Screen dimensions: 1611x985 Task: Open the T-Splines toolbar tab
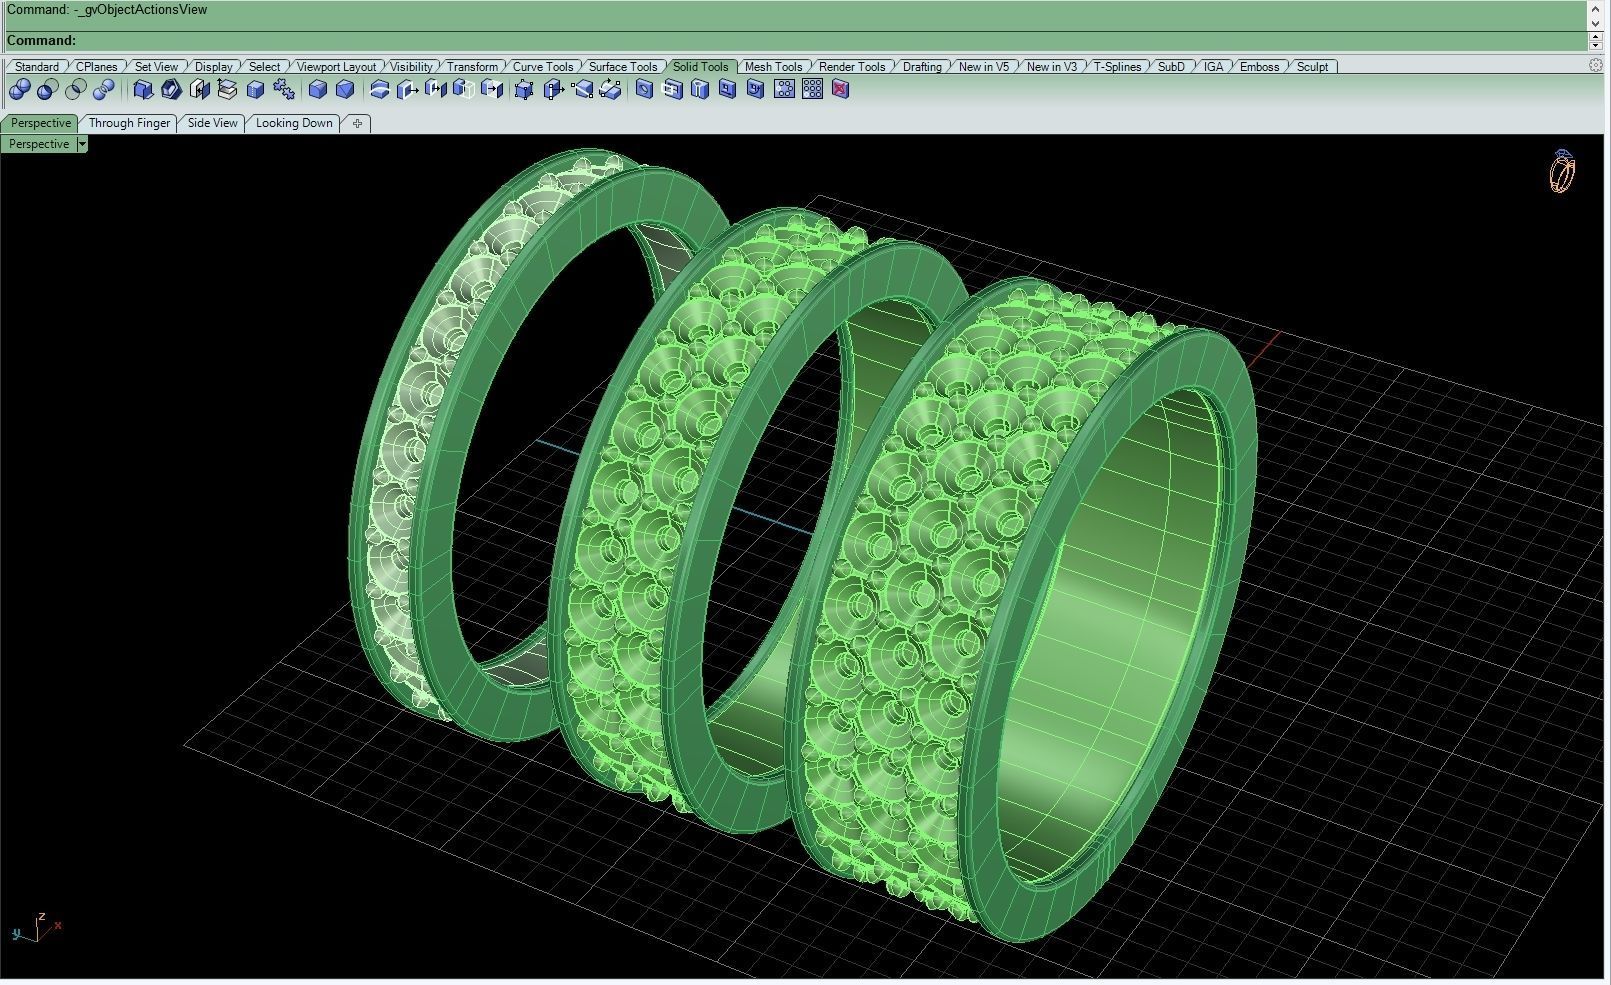tap(1118, 67)
